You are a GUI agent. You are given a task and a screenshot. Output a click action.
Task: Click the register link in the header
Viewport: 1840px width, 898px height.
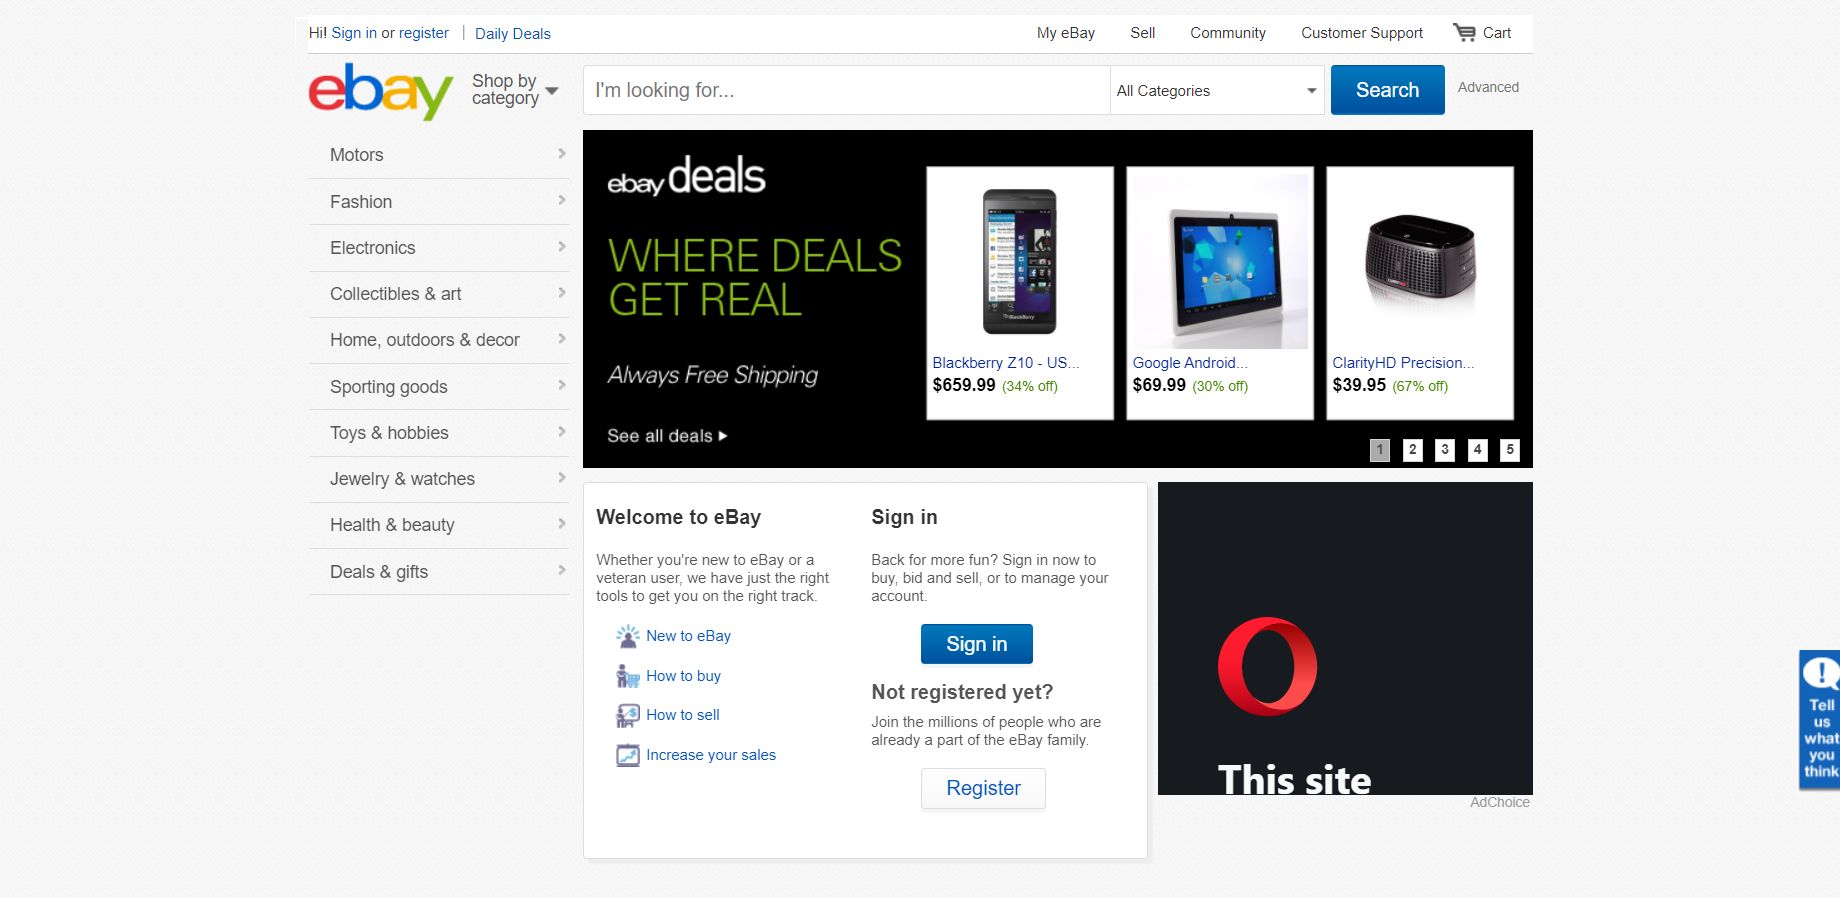pos(424,33)
